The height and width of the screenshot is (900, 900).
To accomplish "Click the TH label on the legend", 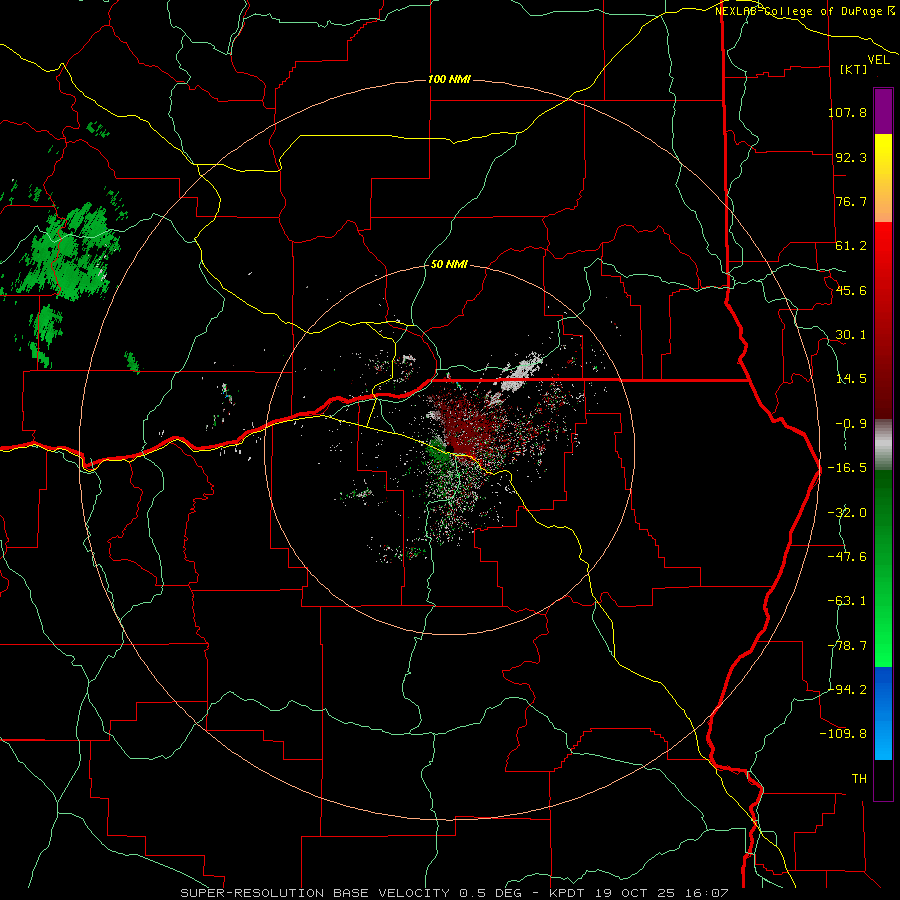I will click(859, 779).
